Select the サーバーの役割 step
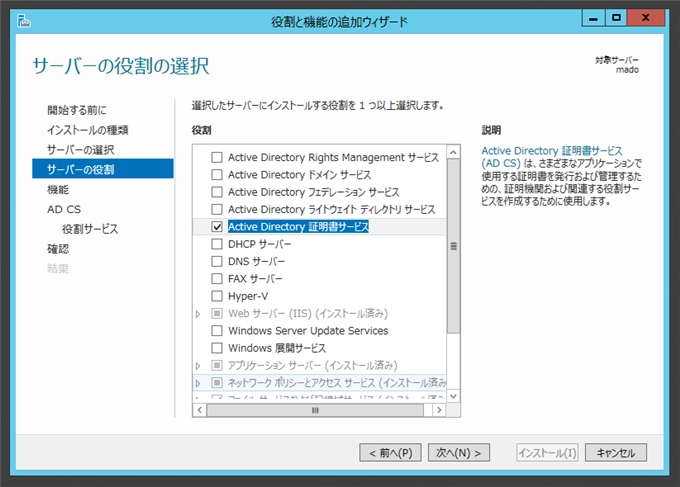The width and height of the screenshot is (680, 487). click(103, 169)
